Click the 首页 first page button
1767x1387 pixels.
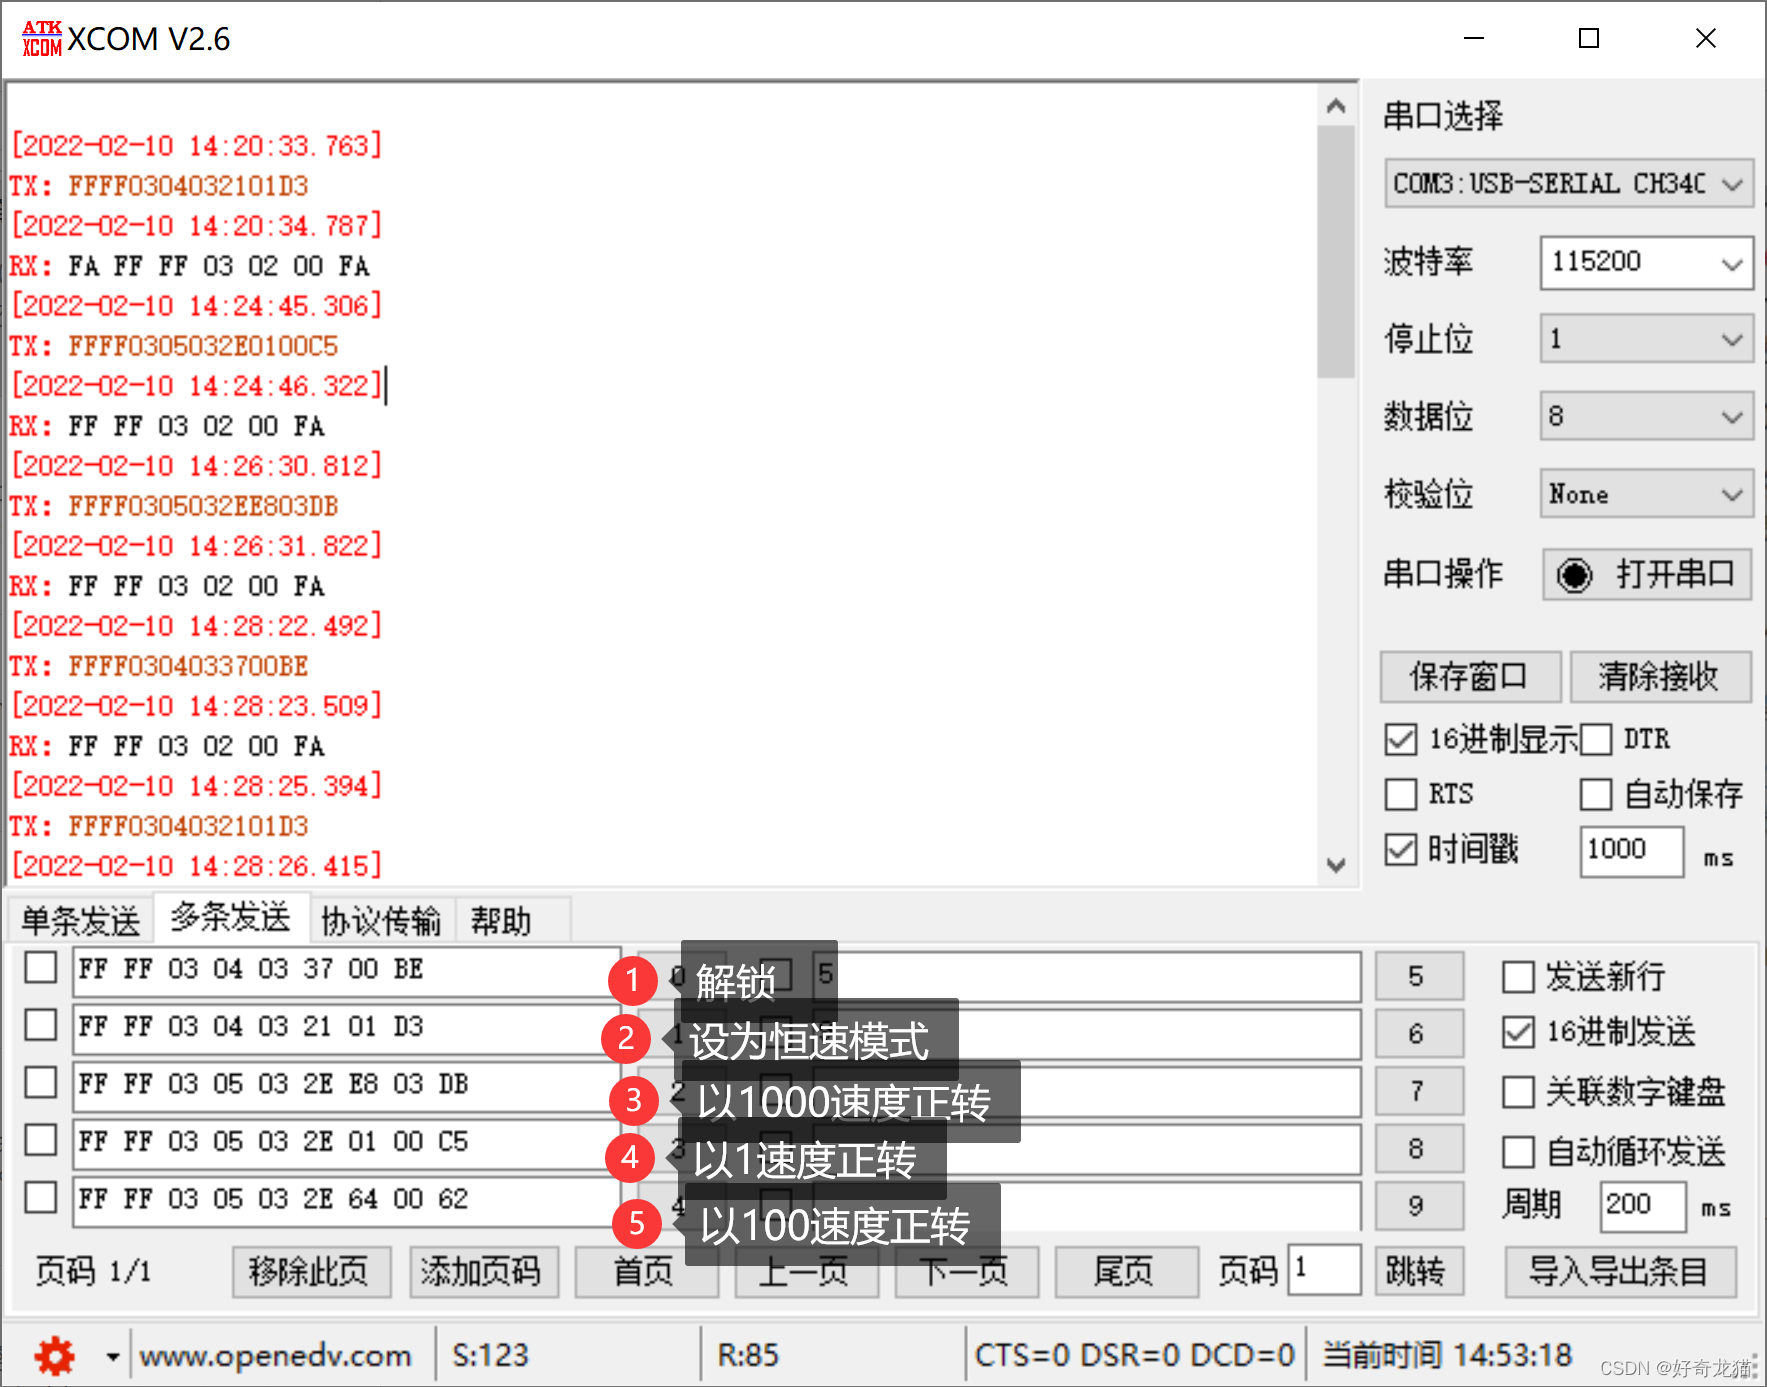click(646, 1272)
